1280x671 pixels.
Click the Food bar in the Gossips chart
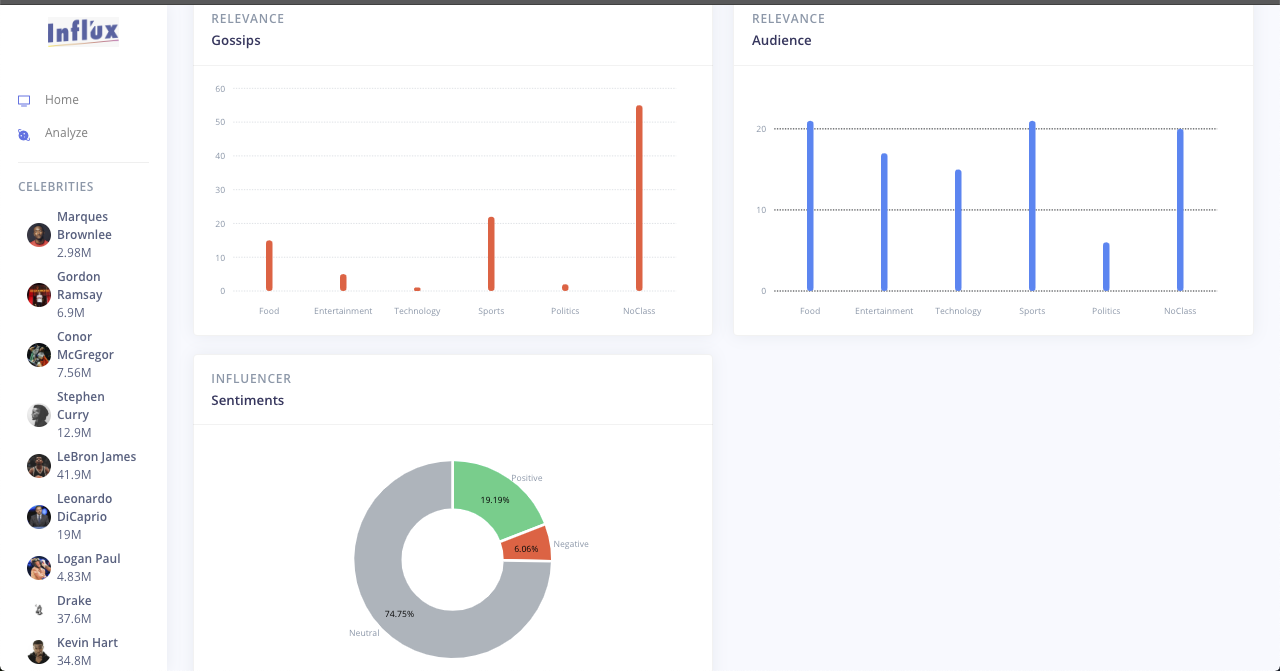tap(269, 266)
